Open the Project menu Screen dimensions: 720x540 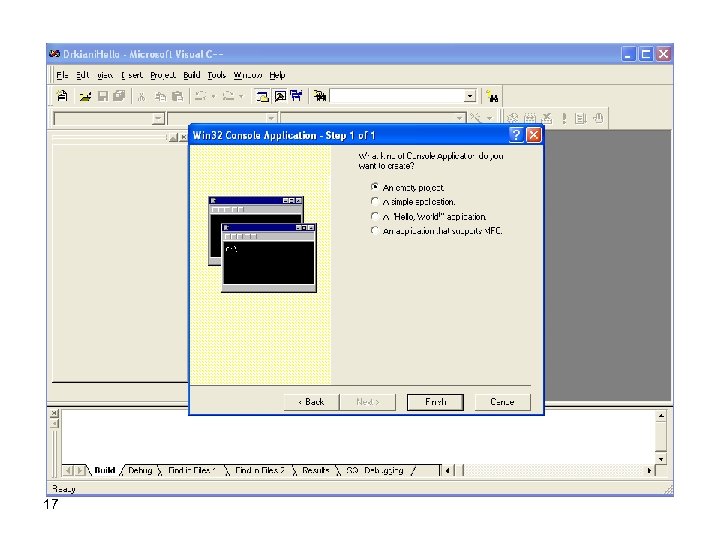(163, 75)
